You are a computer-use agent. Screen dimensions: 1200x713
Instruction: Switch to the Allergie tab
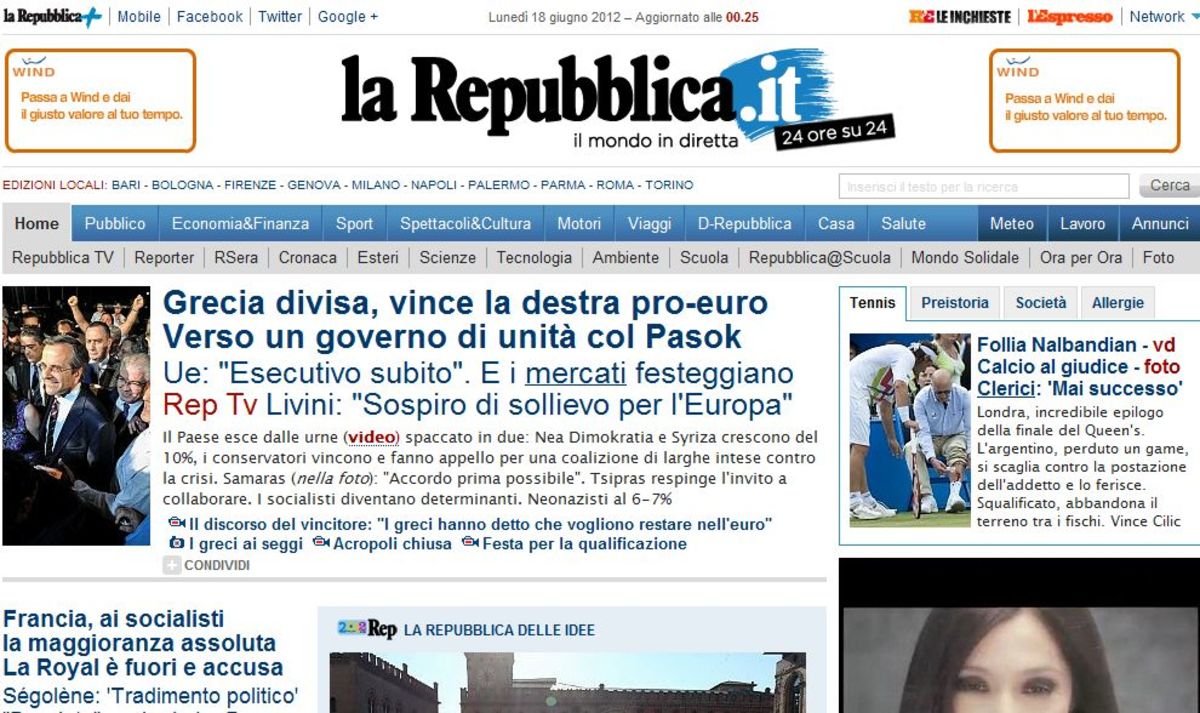click(x=1118, y=303)
